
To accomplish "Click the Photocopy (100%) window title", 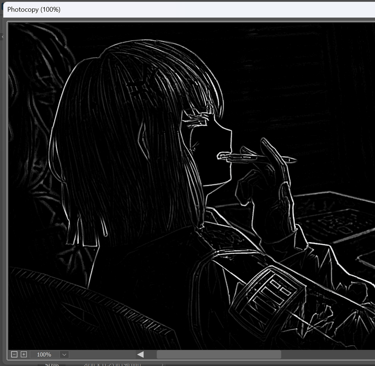I will (34, 10).
